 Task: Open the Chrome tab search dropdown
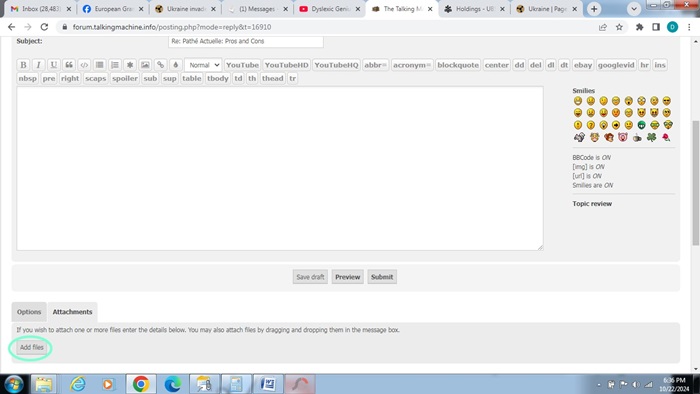[633, 9]
